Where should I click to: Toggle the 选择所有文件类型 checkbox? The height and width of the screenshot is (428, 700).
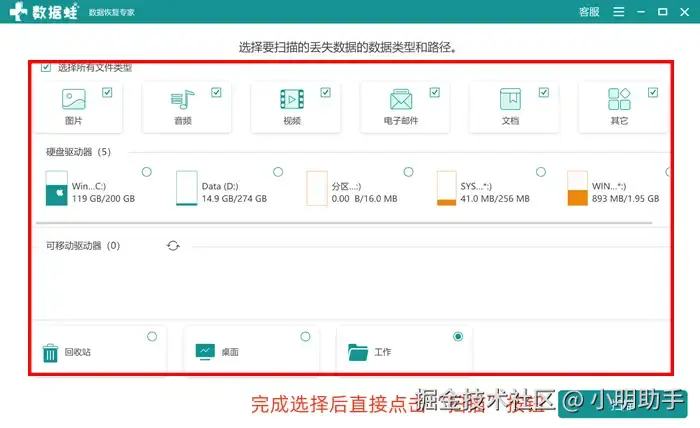click(x=46, y=67)
